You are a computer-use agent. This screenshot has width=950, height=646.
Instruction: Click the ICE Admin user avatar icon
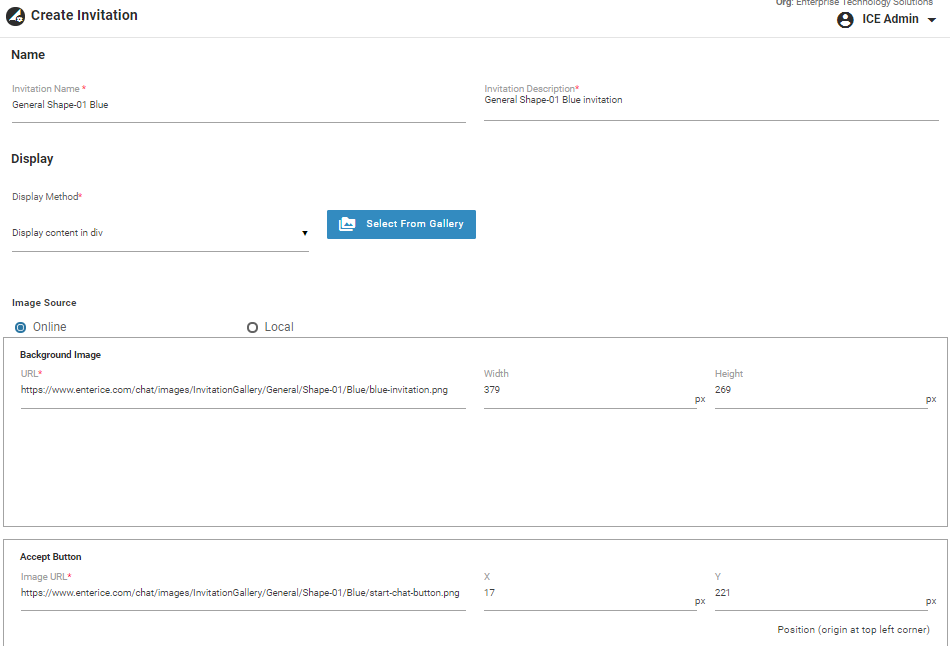pyautogui.click(x=845, y=20)
